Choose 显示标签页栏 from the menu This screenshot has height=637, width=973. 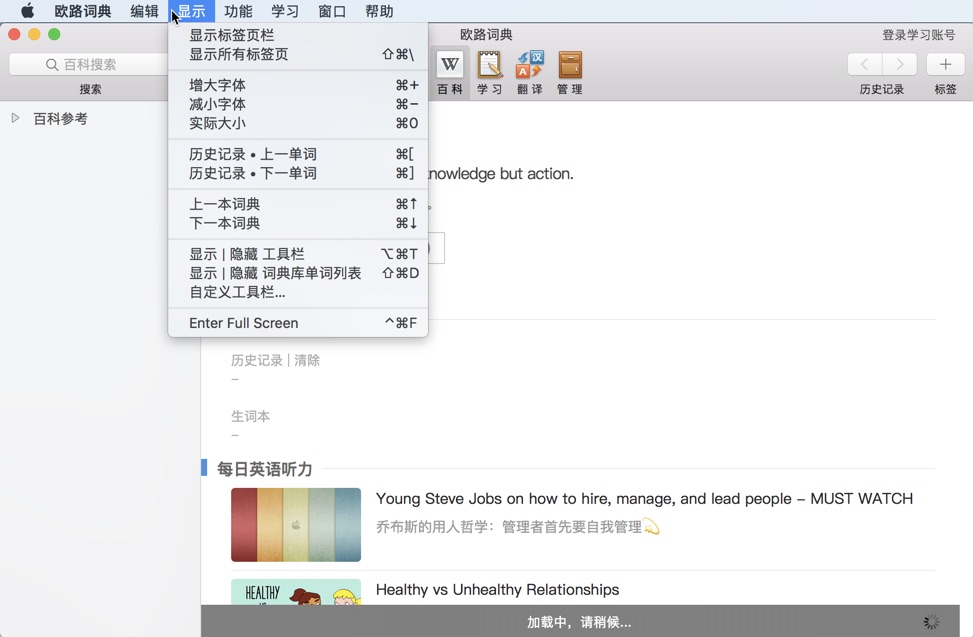[x=298, y=35]
